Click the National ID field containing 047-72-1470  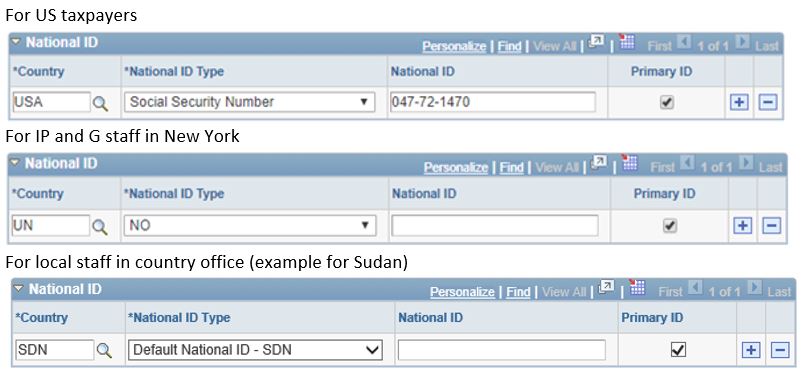(x=492, y=102)
